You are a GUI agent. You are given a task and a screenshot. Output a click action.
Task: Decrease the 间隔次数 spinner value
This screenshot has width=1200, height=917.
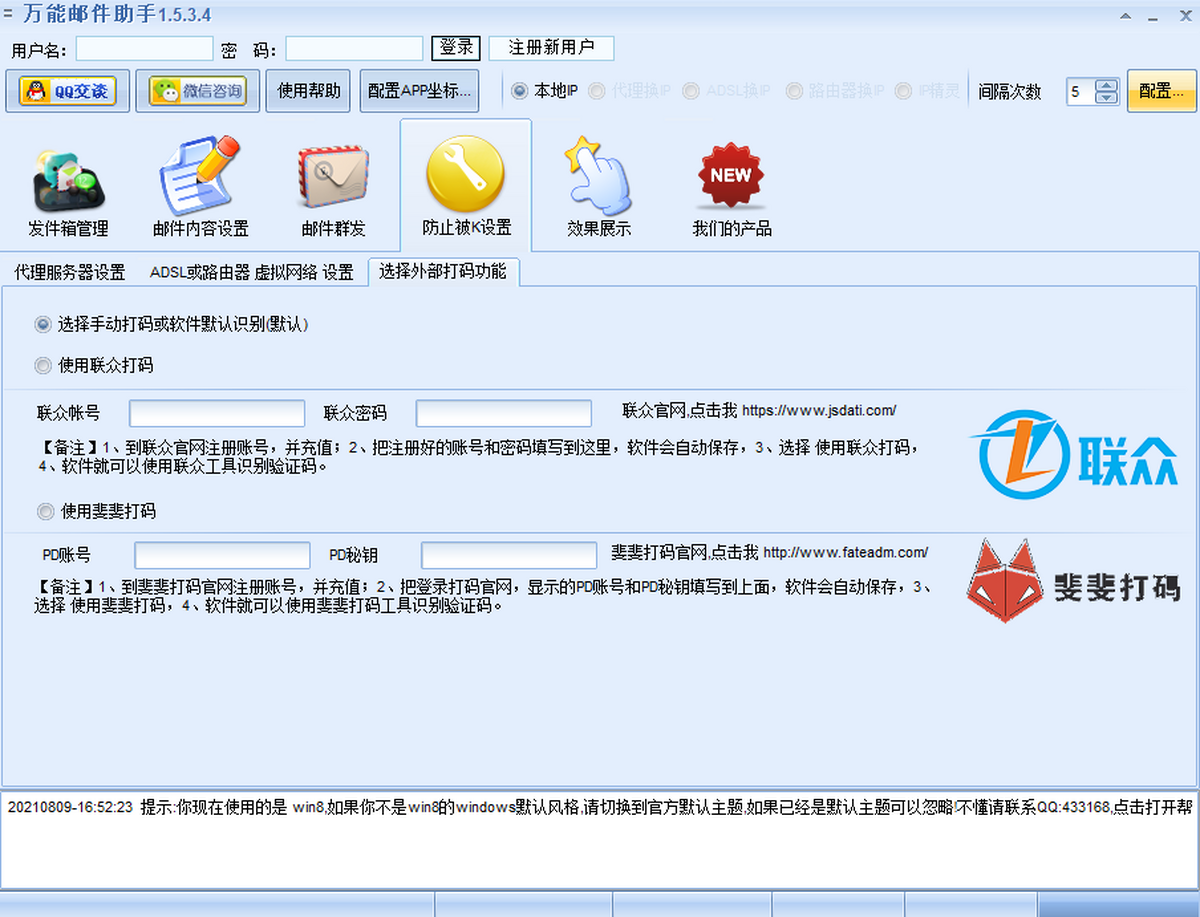(x=1106, y=97)
